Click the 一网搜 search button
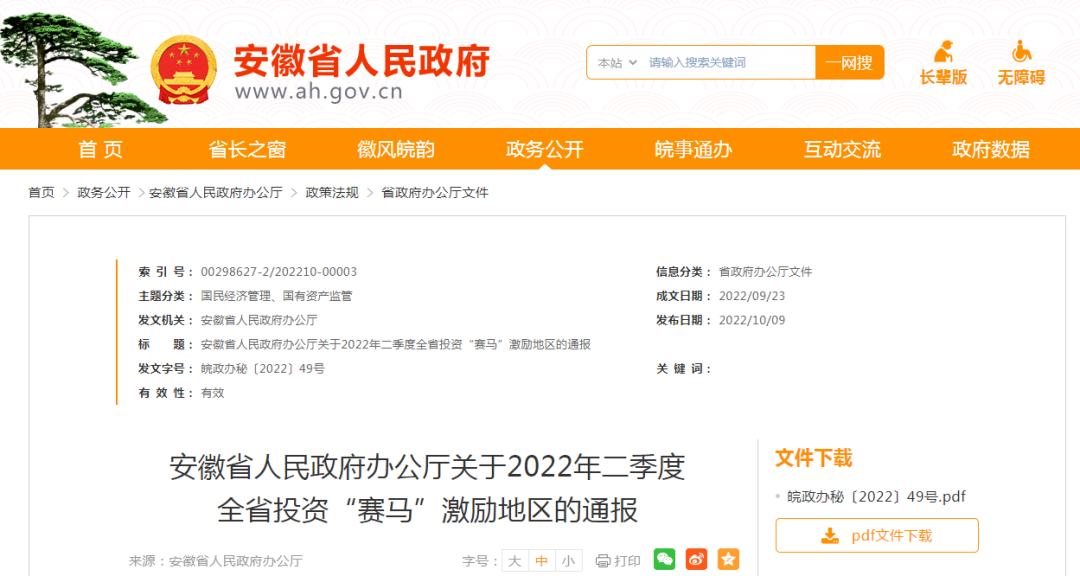 coord(849,62)
